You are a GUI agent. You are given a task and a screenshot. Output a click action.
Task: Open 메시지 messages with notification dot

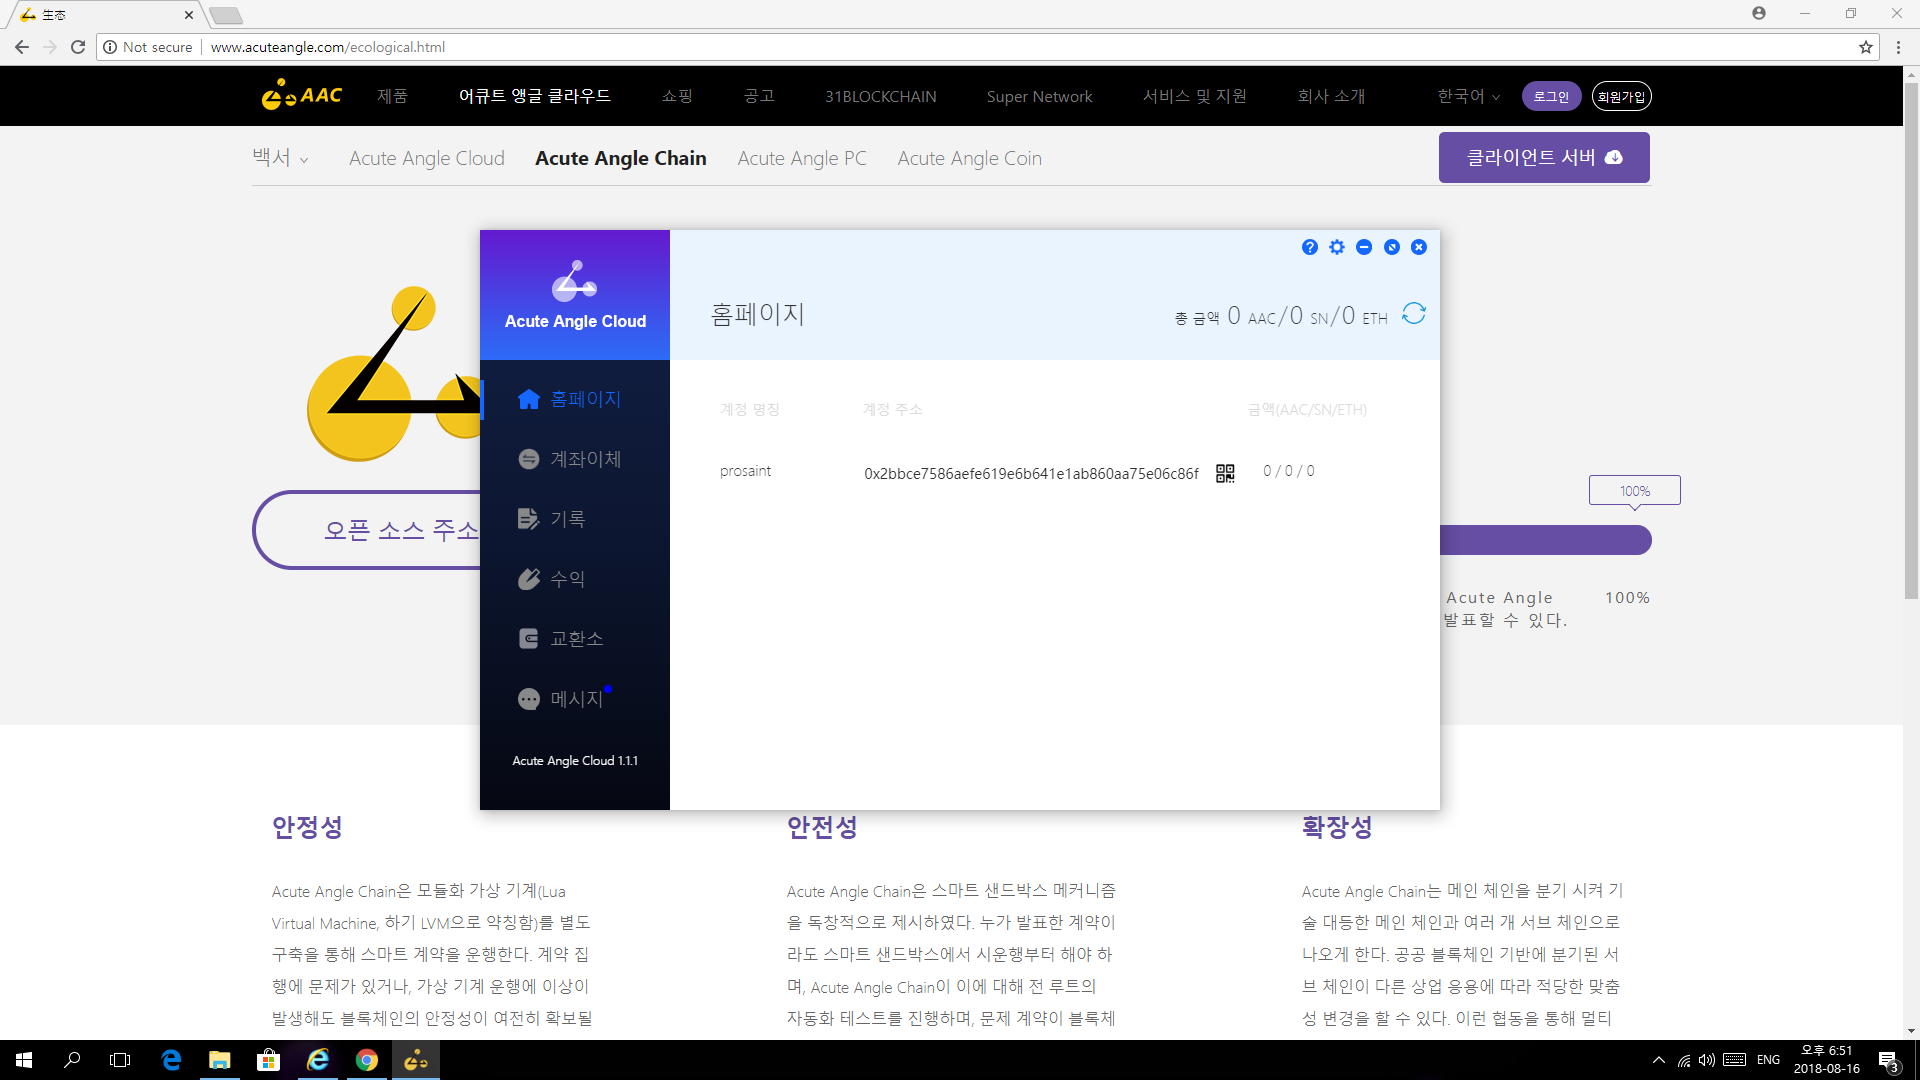(561, 699)
